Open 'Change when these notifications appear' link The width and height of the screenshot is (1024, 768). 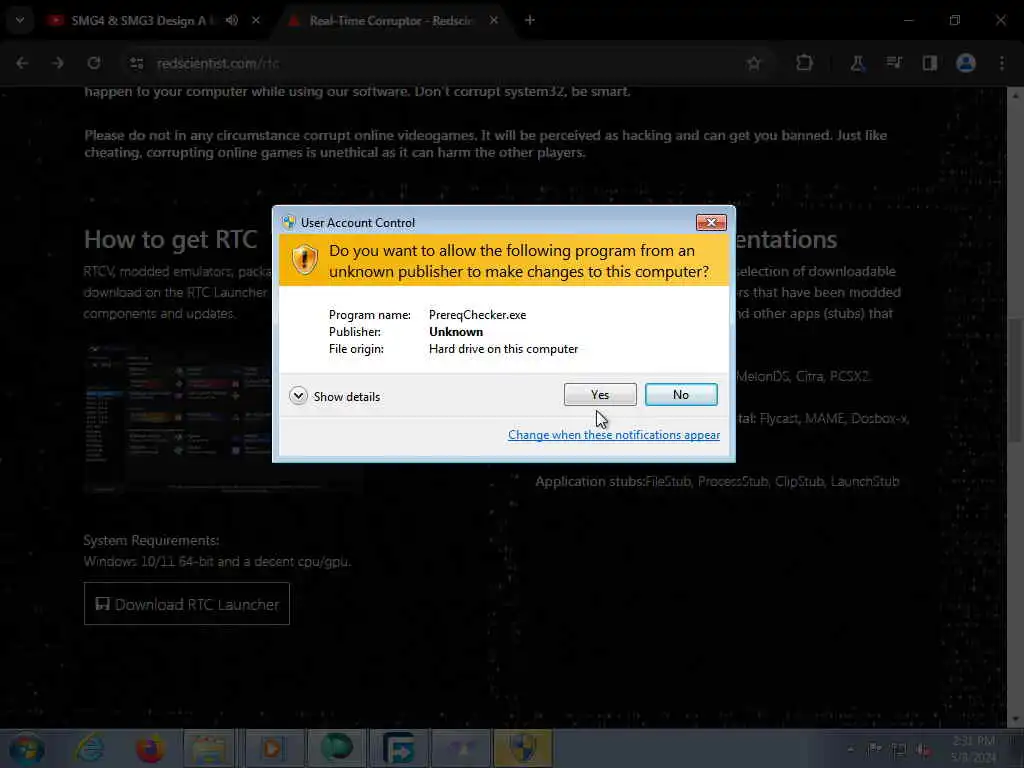click(614, 435)
